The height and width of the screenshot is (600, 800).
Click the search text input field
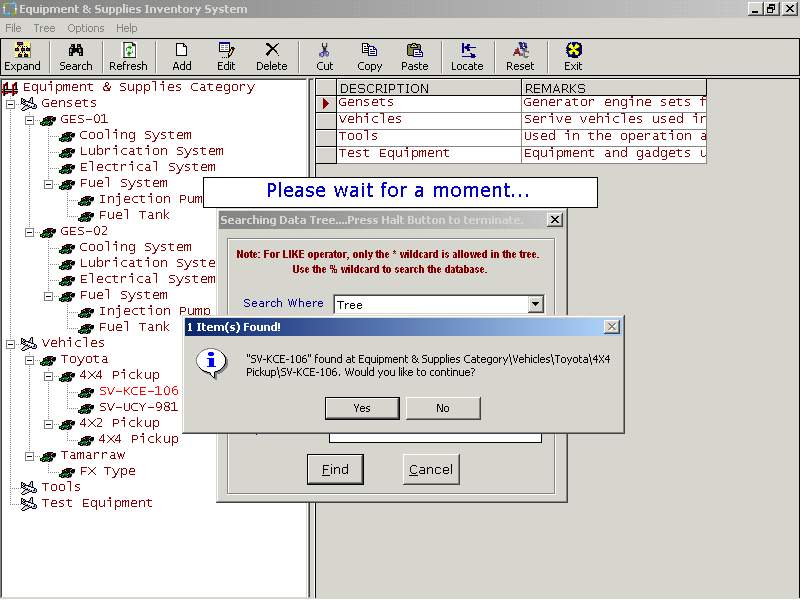(435, 437)
